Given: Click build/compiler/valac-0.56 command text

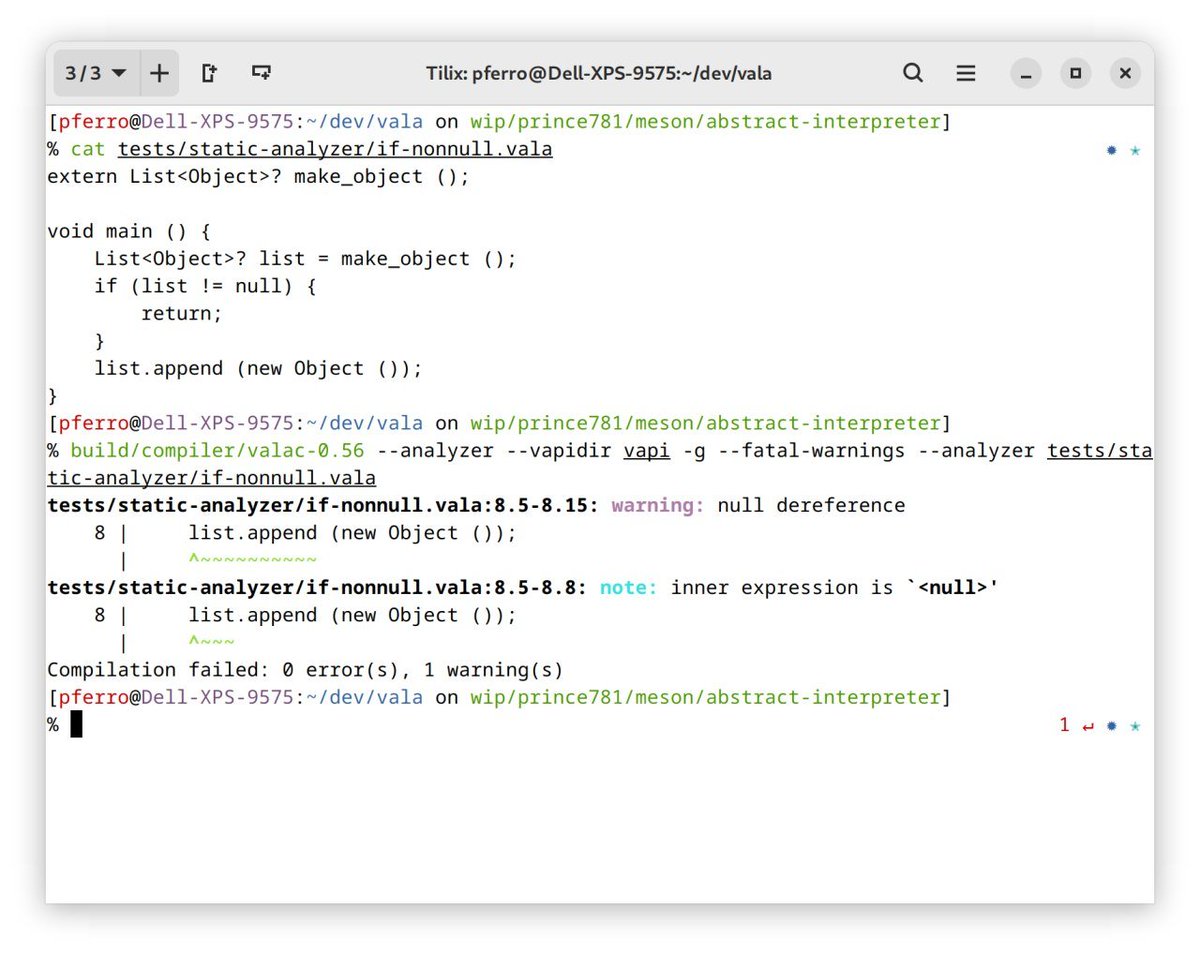Looking at the screenshot, I should pyautogui.click(x=217, y=451).
